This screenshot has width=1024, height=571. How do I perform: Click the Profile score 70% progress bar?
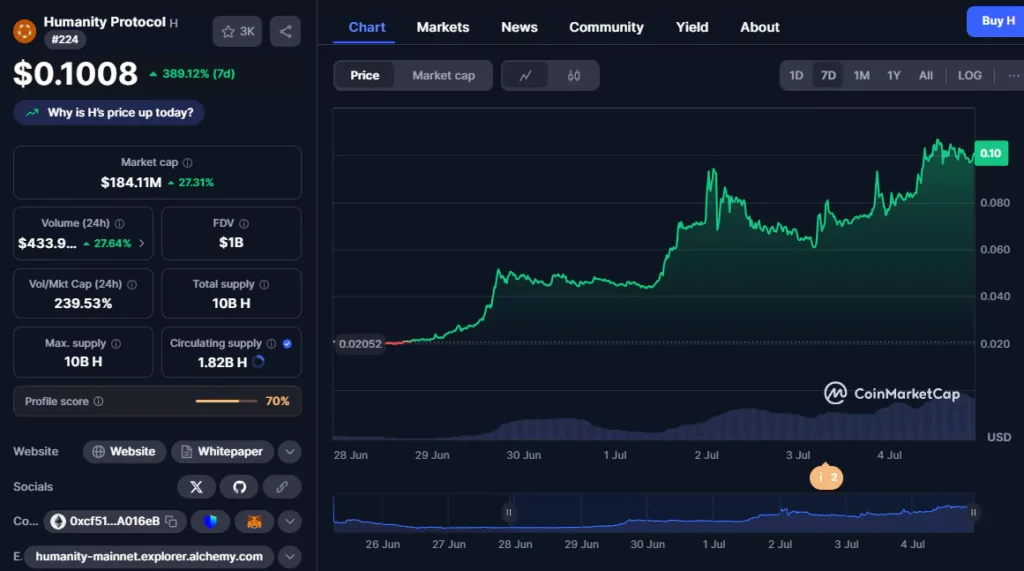click(x=226, y=401)
